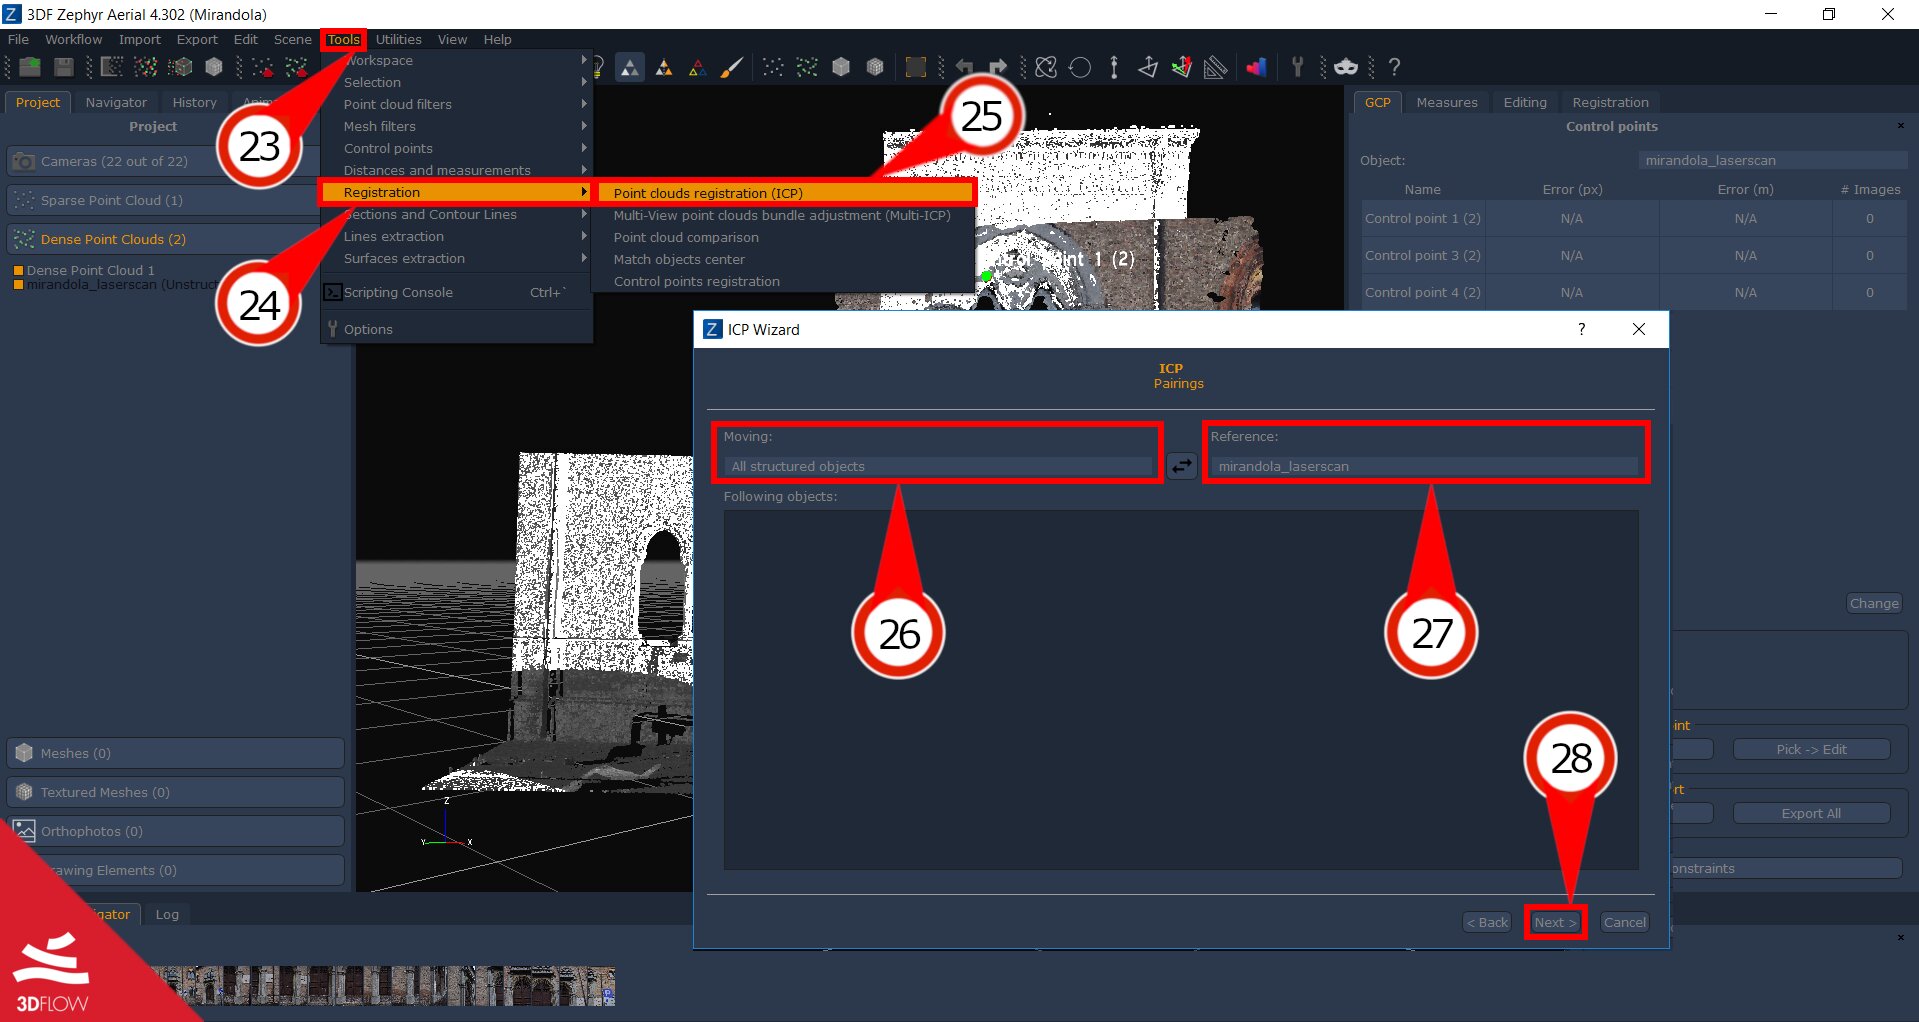This screenshot has height=1022, width=1919.
Task: Click the Pick -> Edit button
Action: [1811, 749]
